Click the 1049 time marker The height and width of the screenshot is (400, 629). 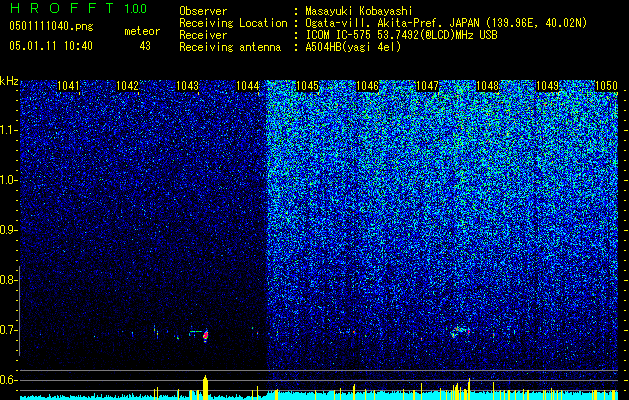(x=547, y=86)
